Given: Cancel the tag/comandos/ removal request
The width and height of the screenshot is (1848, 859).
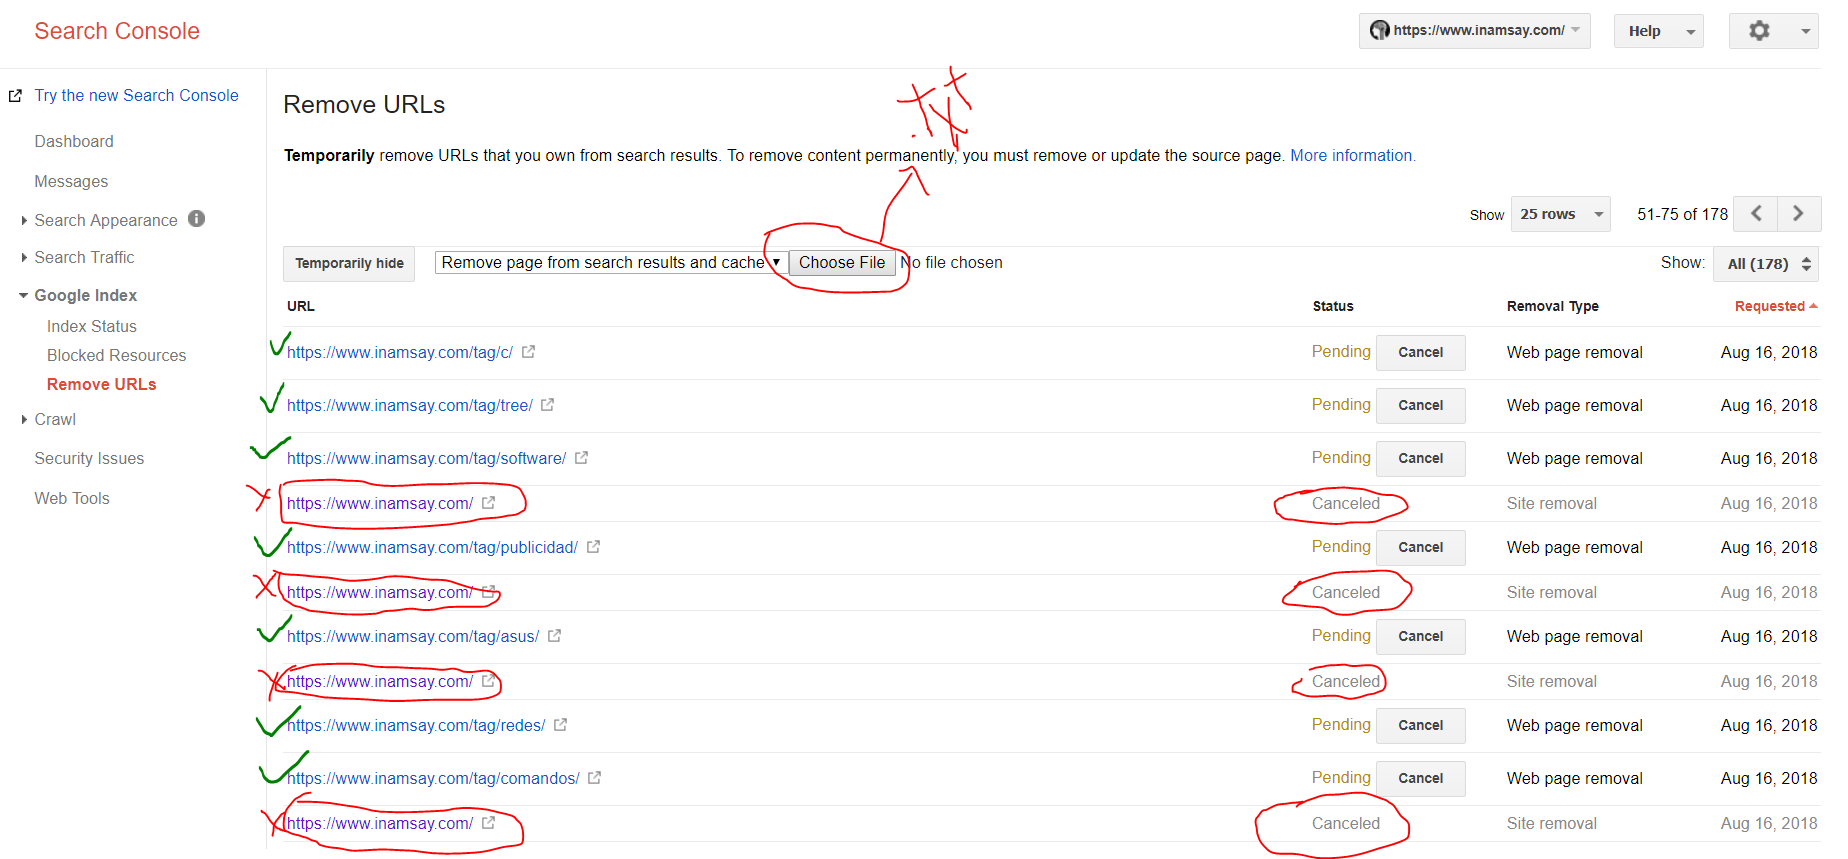Looking at the screenshot, I should point(1420,779).
